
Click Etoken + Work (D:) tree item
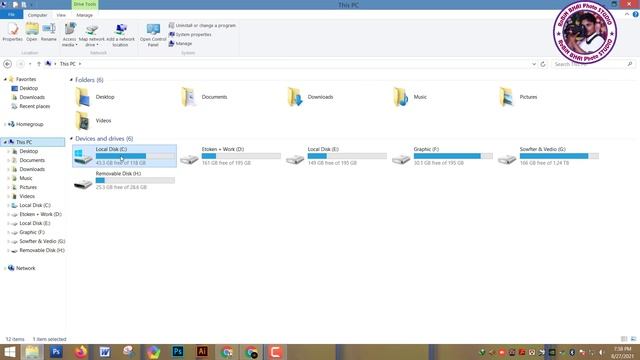point(40,214)
